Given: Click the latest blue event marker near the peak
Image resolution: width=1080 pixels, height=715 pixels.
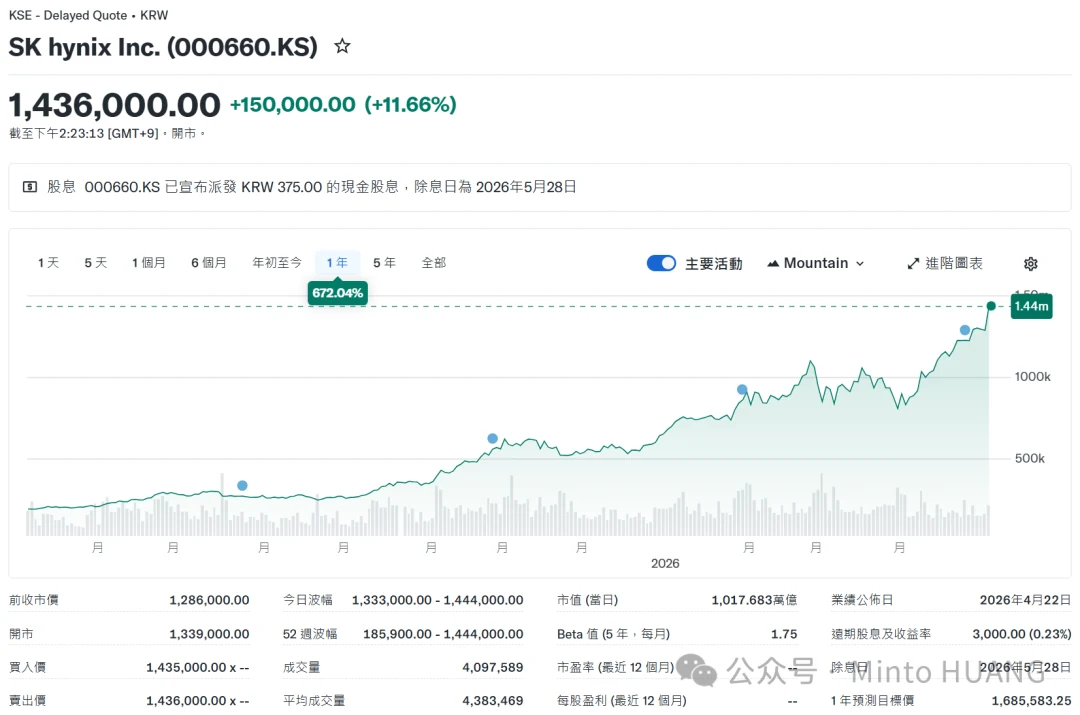Looking at the screenshot, I should coord(965,330).
